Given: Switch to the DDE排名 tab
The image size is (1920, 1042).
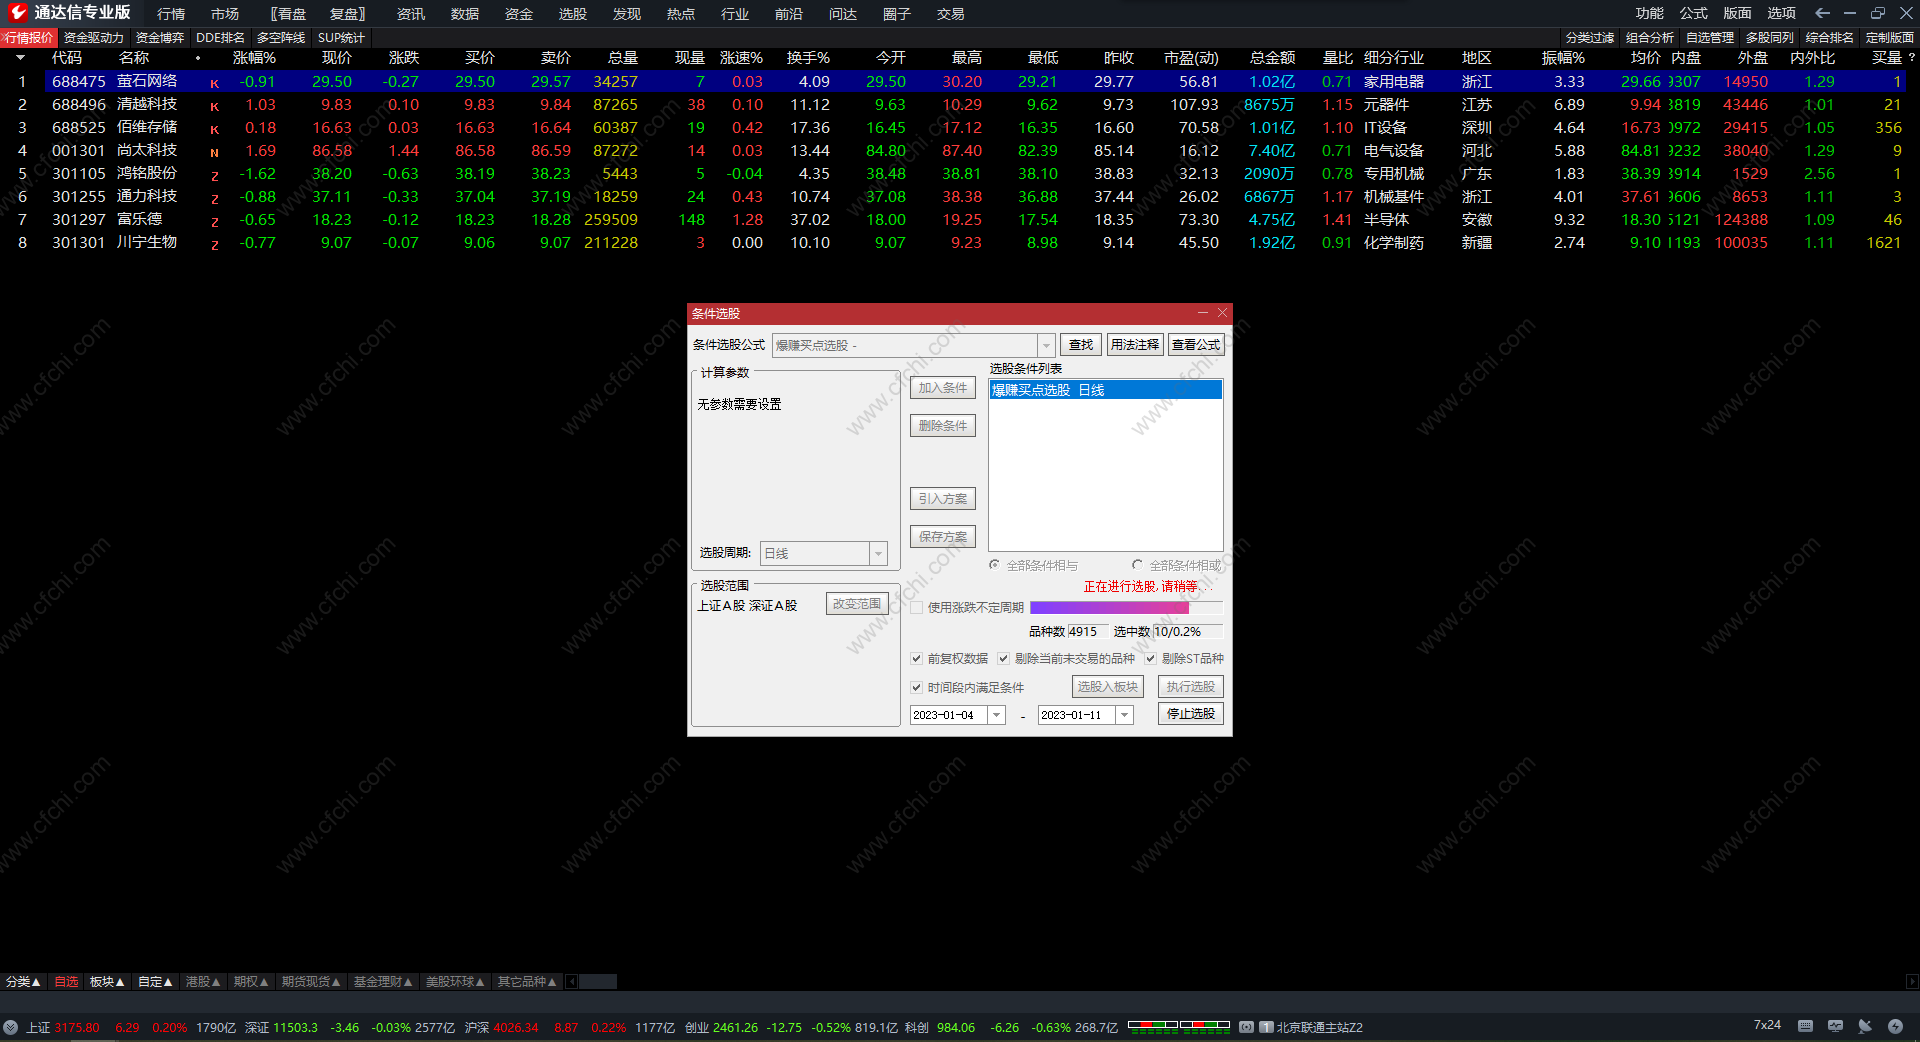Looking at the screenshot, I should pos(220,38).
